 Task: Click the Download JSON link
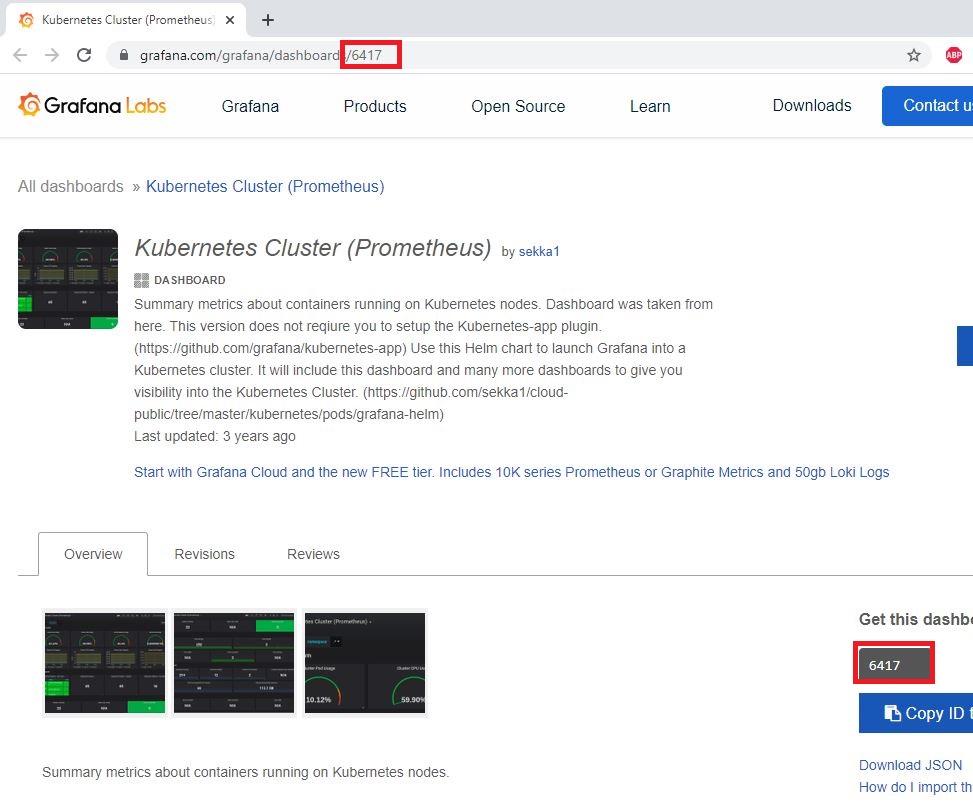(x=909, y=765)
